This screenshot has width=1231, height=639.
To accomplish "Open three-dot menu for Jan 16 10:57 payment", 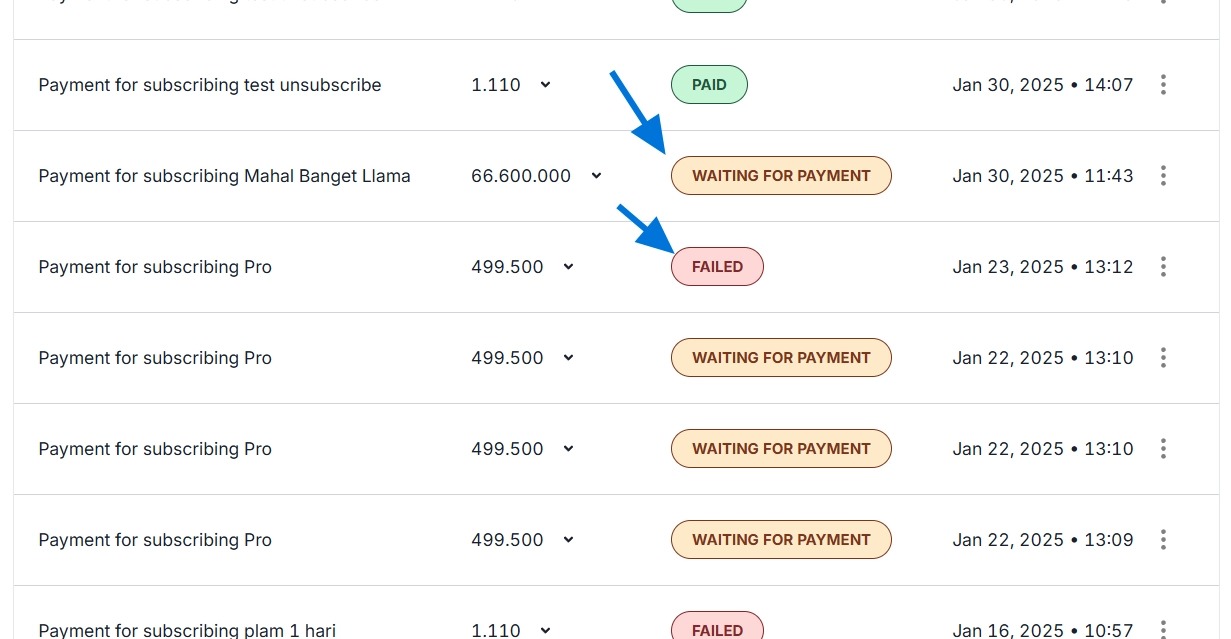I will click(x=1163, y=629).
